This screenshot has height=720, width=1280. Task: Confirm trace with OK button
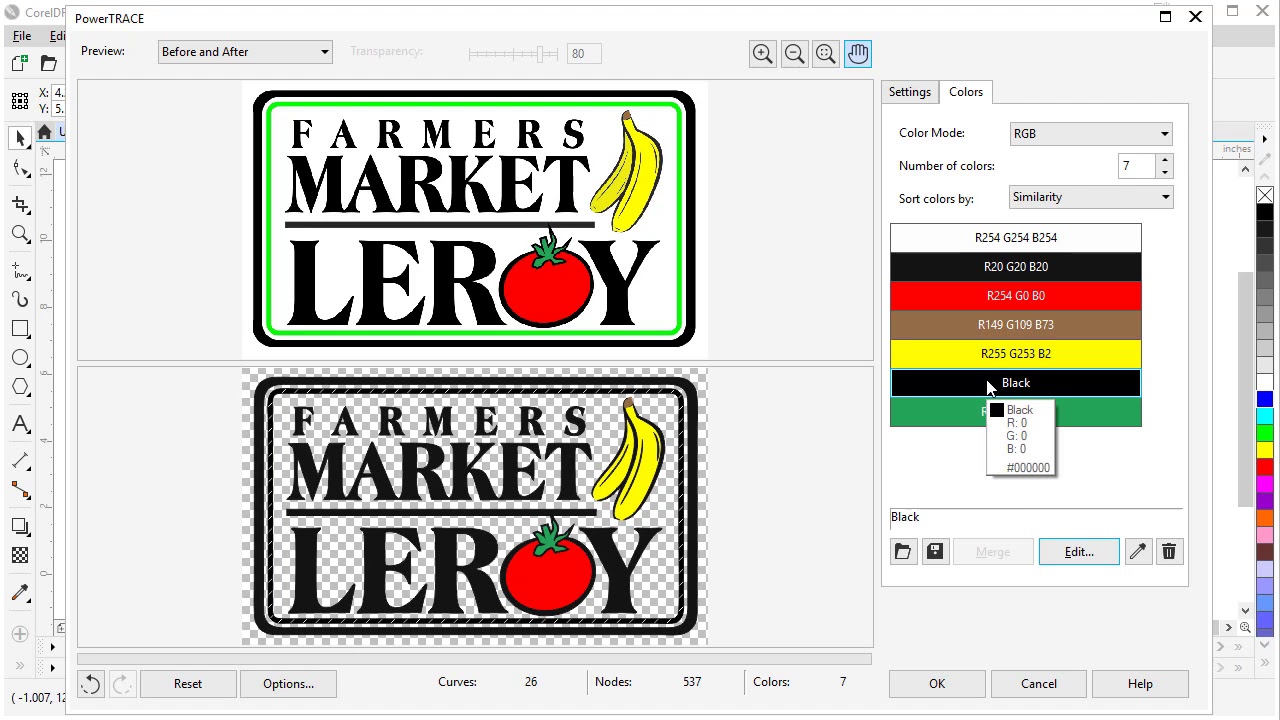[937, 684]
